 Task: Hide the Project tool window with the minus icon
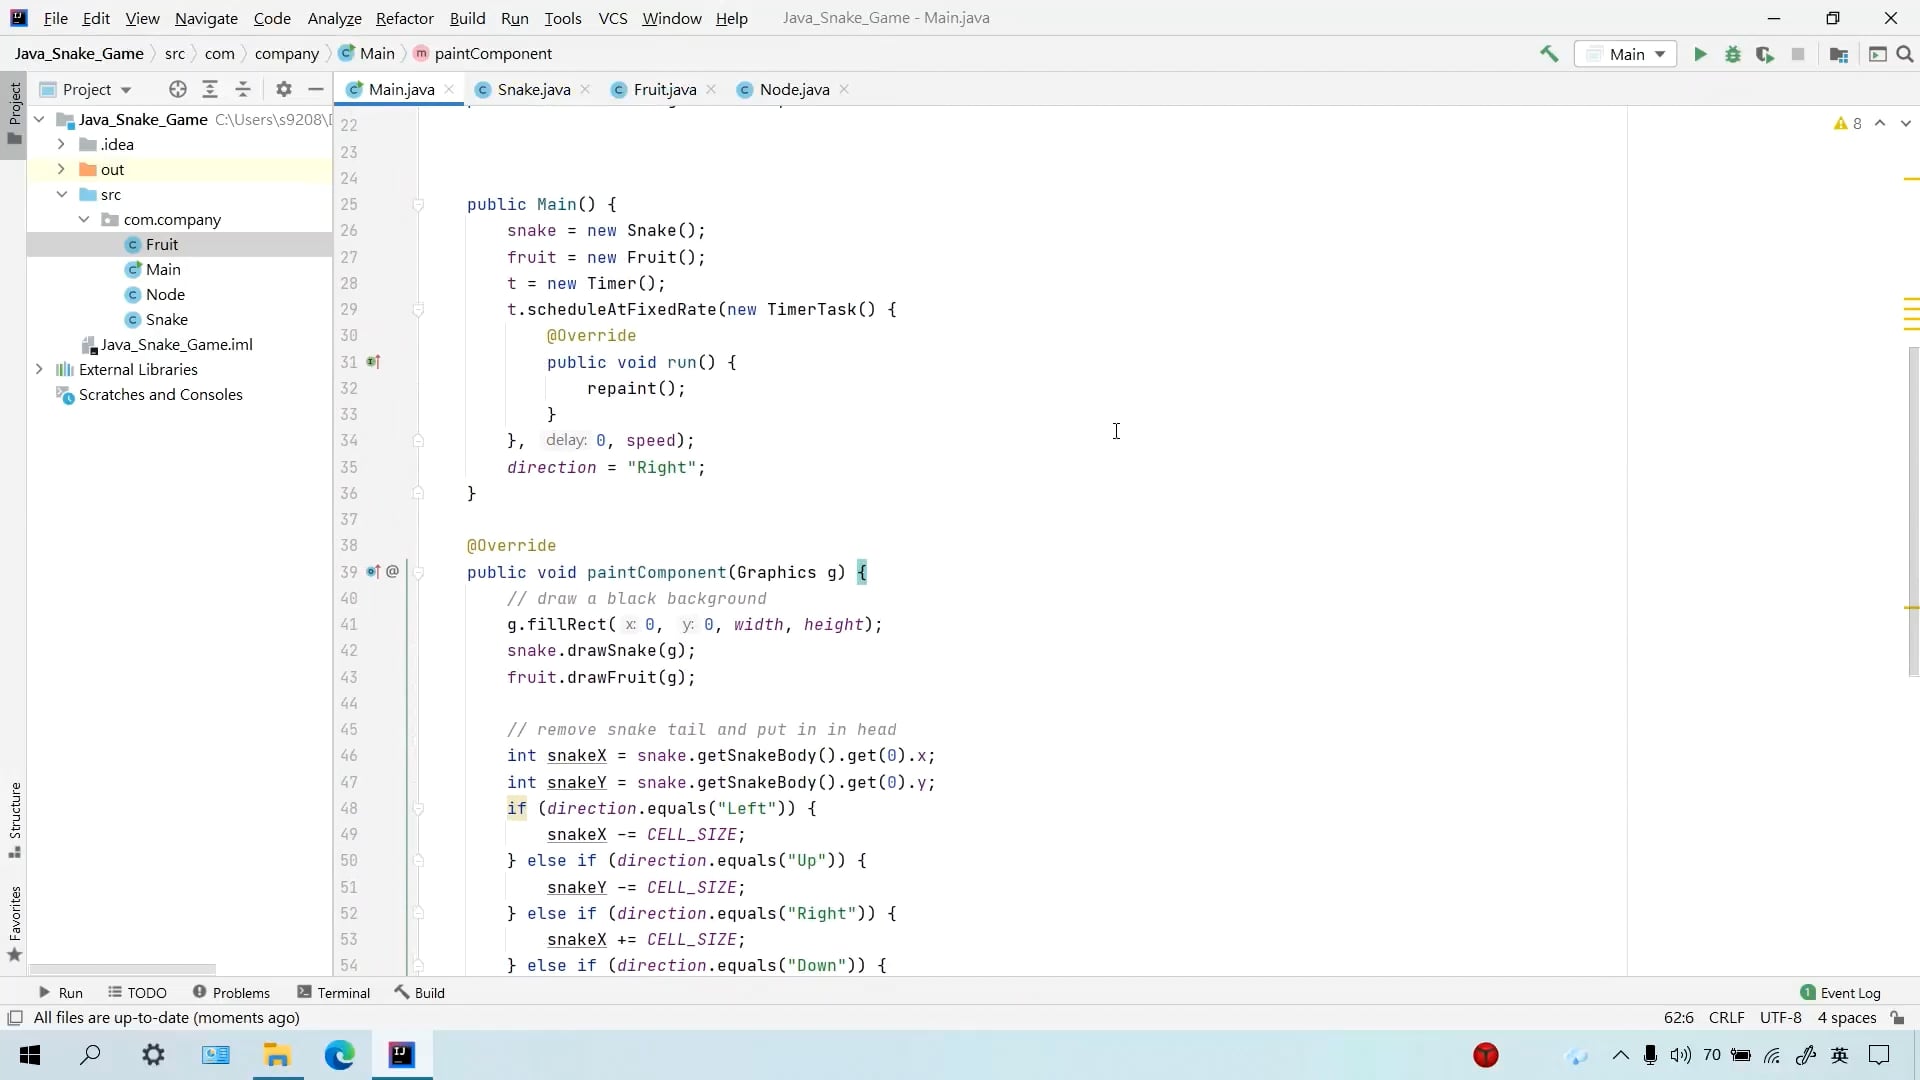(x=315, y=89)
